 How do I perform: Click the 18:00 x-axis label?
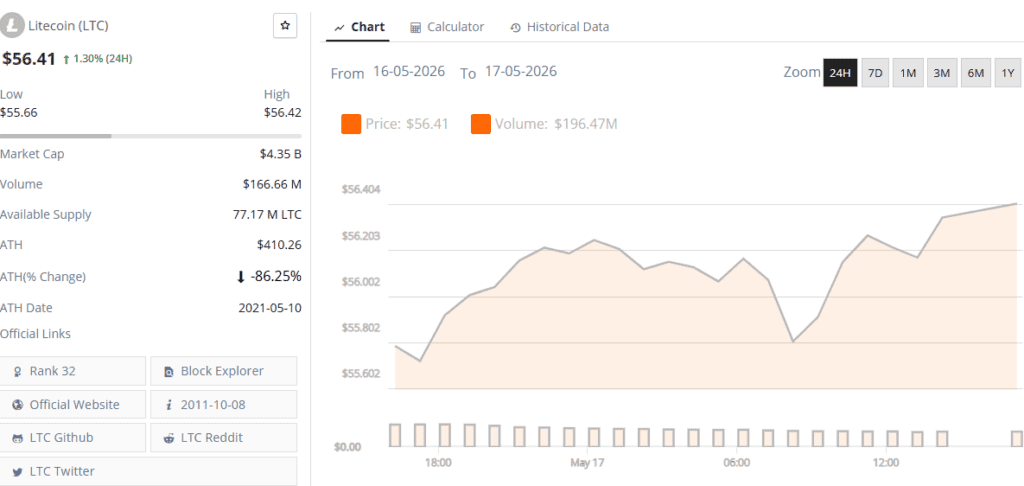click(438, 463)
